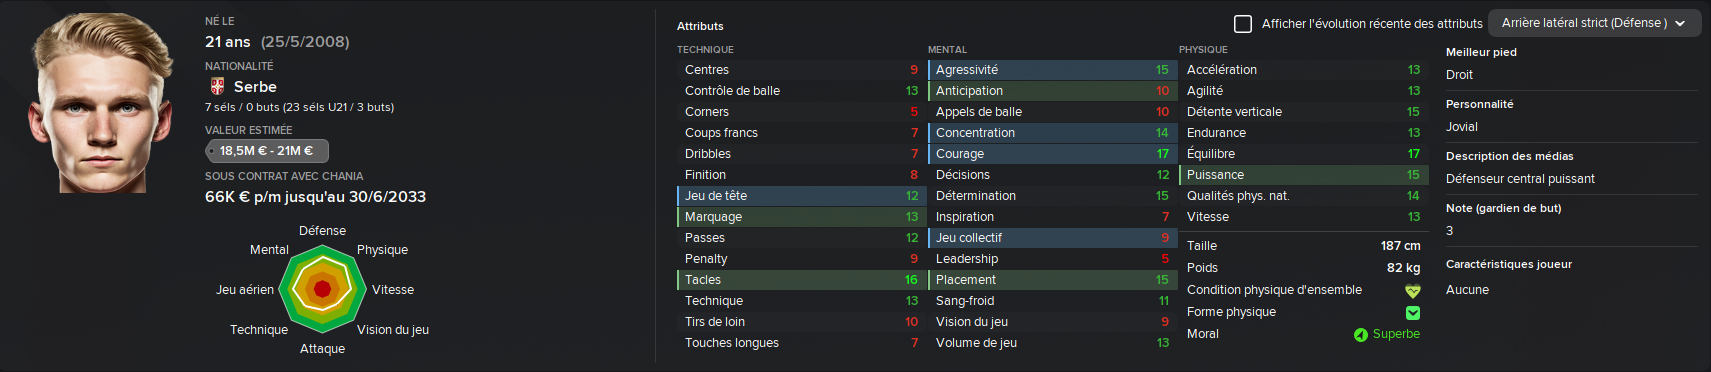Expand the role dropdown chevron arrow
Screen dimensions: 1711x372
(1680, 23)
